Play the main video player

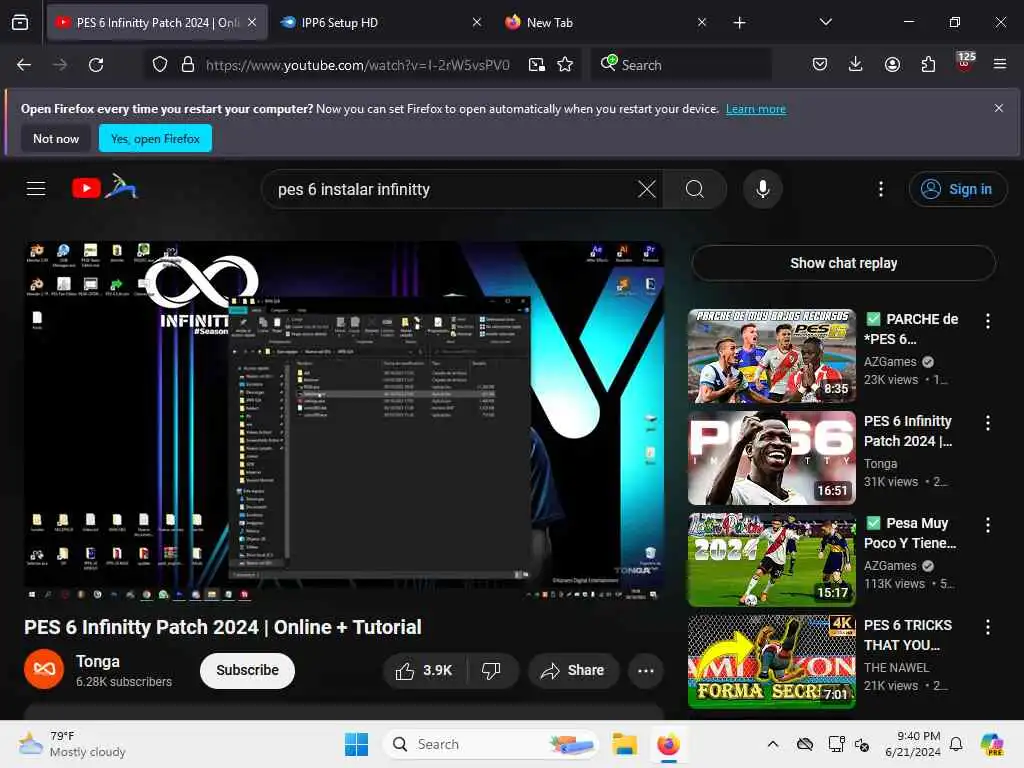click(344, 421)
